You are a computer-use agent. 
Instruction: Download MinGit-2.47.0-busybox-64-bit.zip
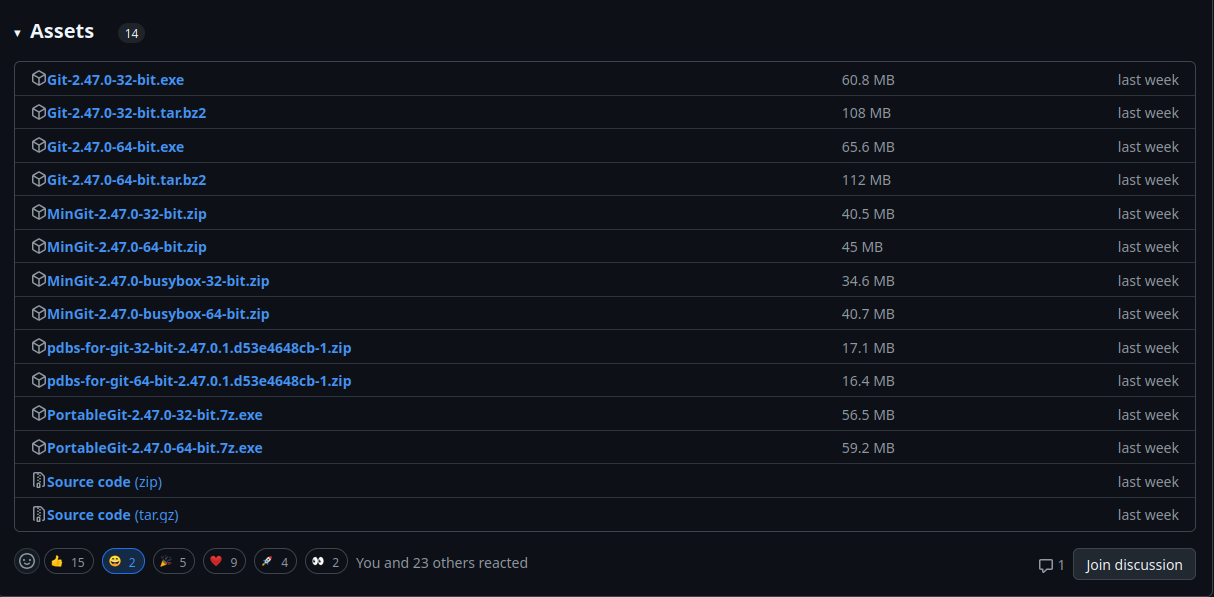[x=158, y=314]
